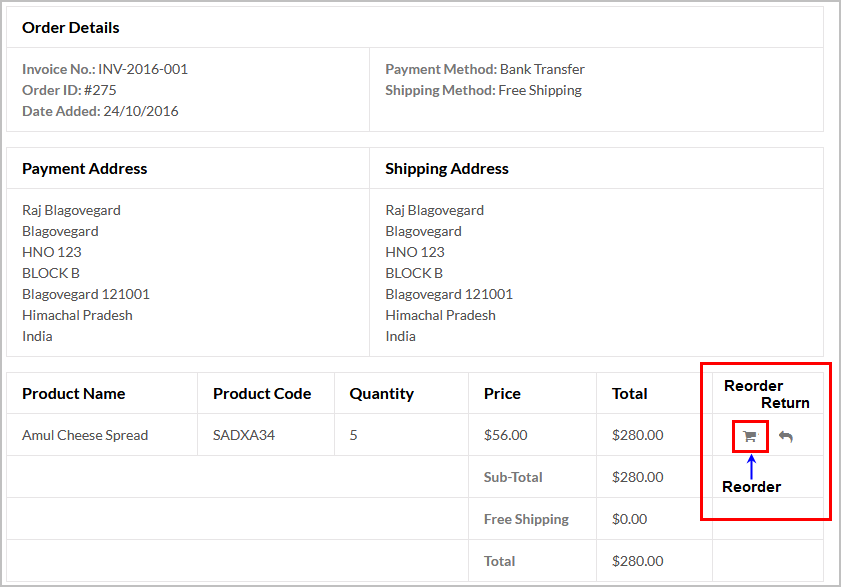This screenshot has width=841, height=587.
Task: Click the Quantity column header
Action: point(381,394)
